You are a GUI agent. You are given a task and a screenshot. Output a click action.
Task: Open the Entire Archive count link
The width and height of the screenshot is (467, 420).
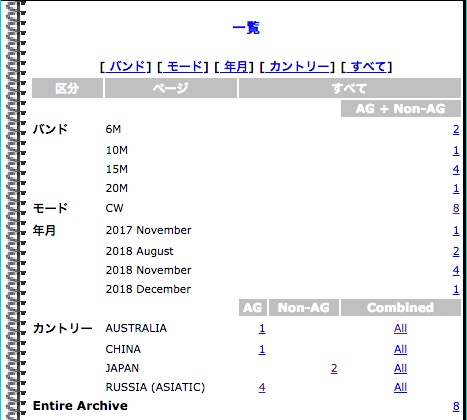[456, 406]
